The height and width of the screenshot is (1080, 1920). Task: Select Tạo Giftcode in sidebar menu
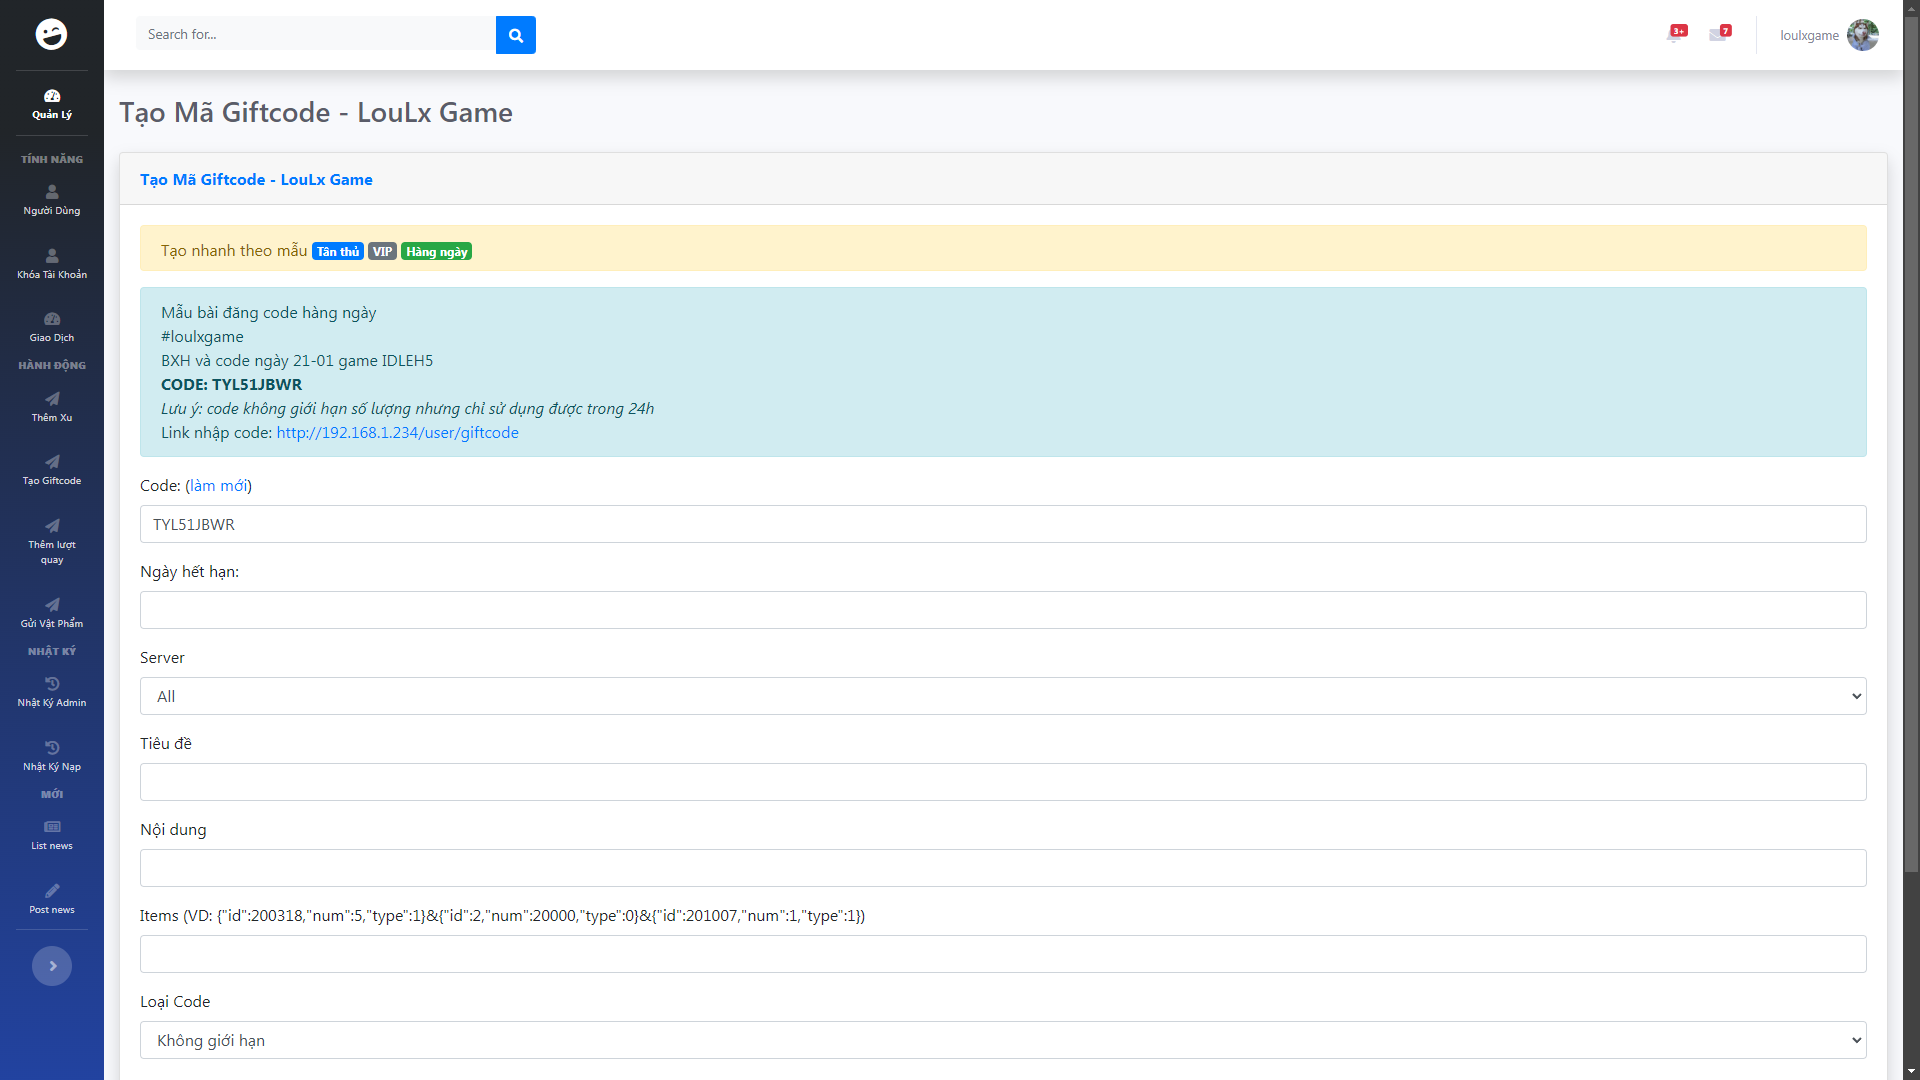(52, 470)
